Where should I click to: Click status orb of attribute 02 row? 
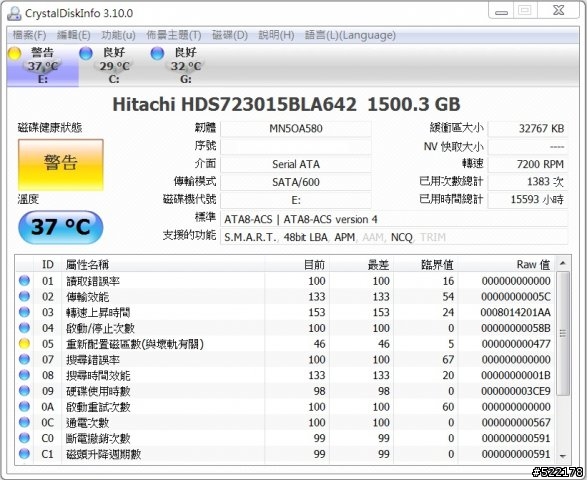(24, 296)
